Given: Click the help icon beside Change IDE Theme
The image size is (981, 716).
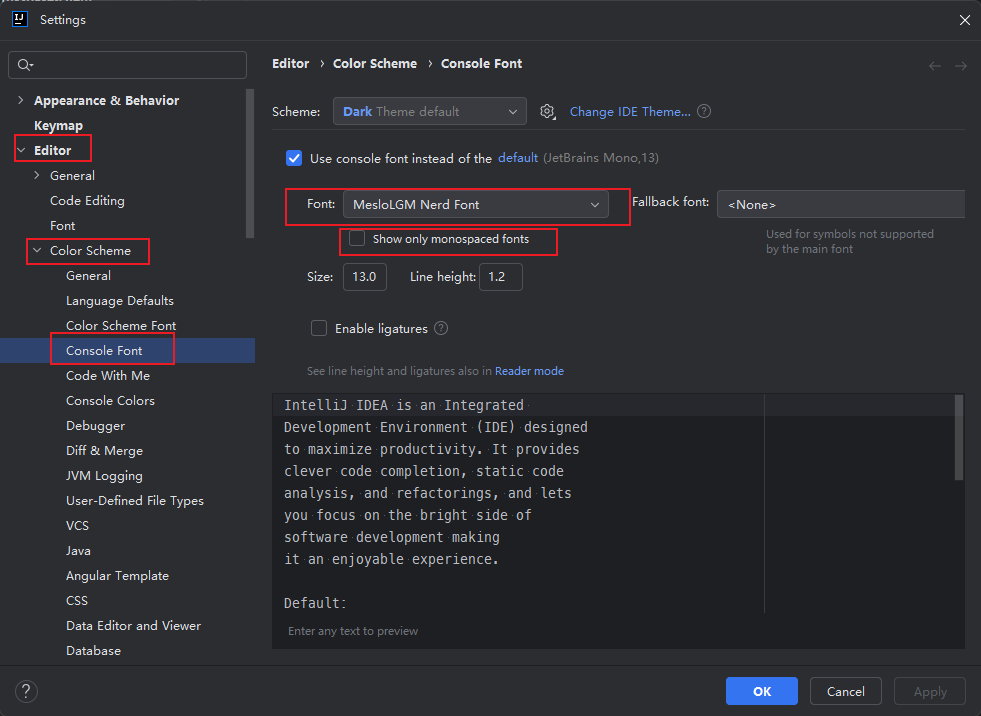Looking at the screenshot, I should point(704,112).
